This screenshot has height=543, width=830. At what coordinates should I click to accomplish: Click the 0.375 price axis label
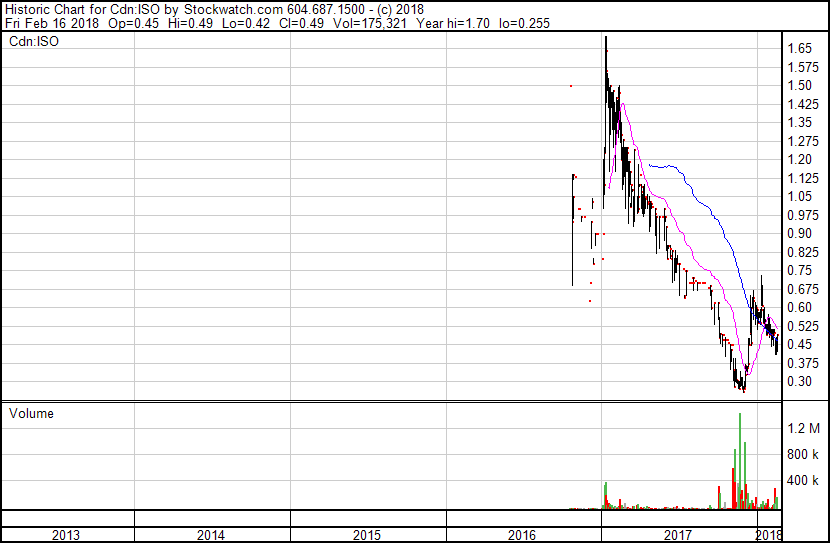[803, 364]
